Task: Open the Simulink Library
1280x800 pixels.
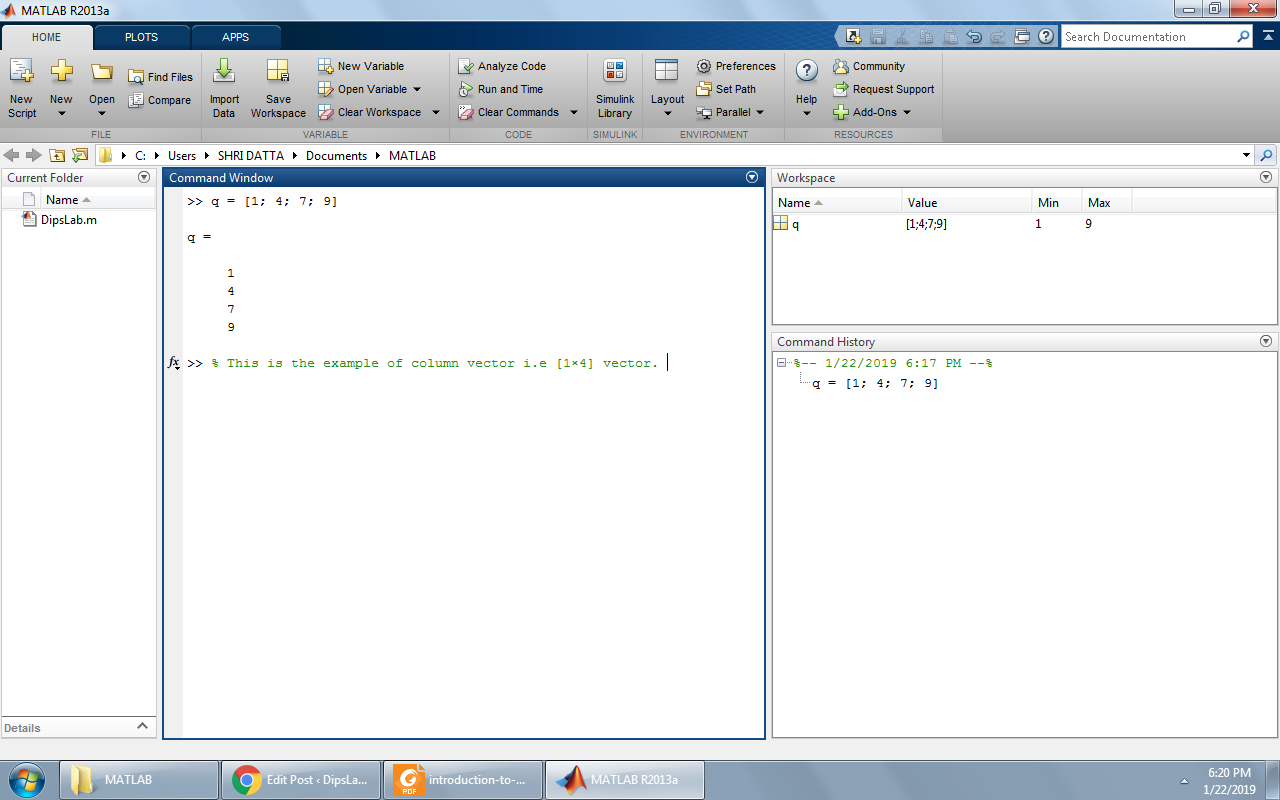Action: 615,72
